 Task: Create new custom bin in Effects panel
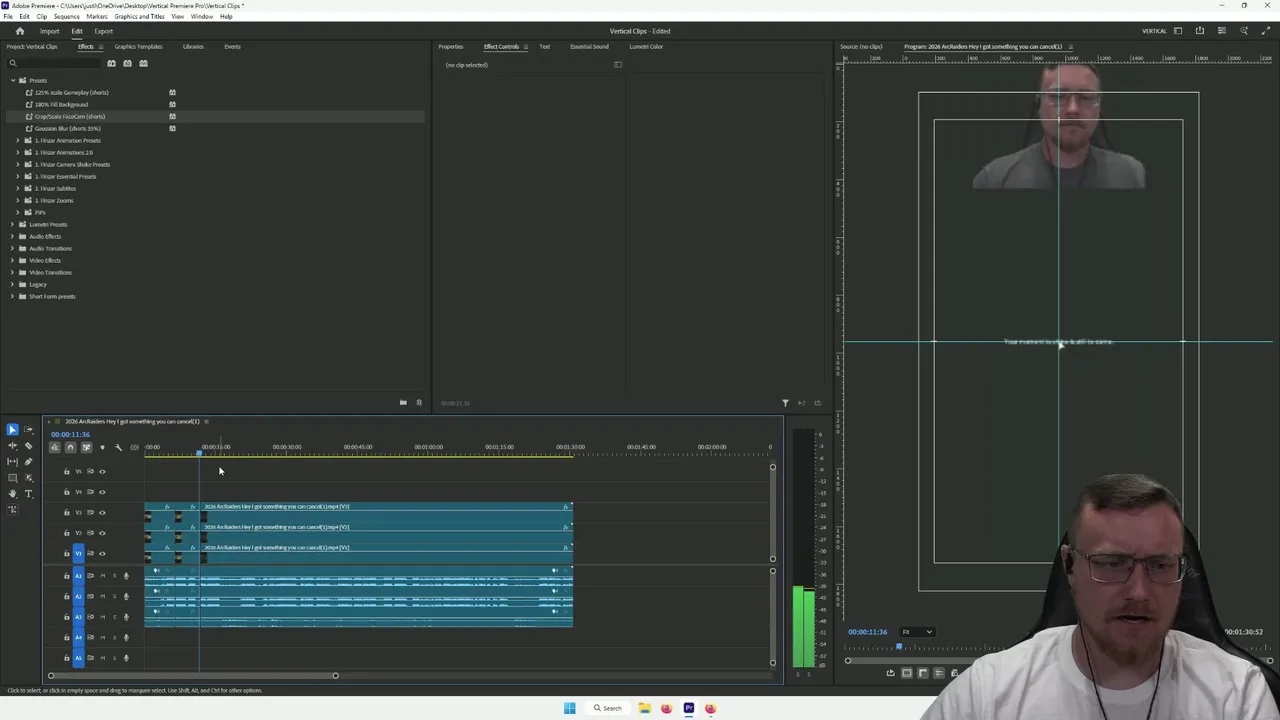coord(403,403)
